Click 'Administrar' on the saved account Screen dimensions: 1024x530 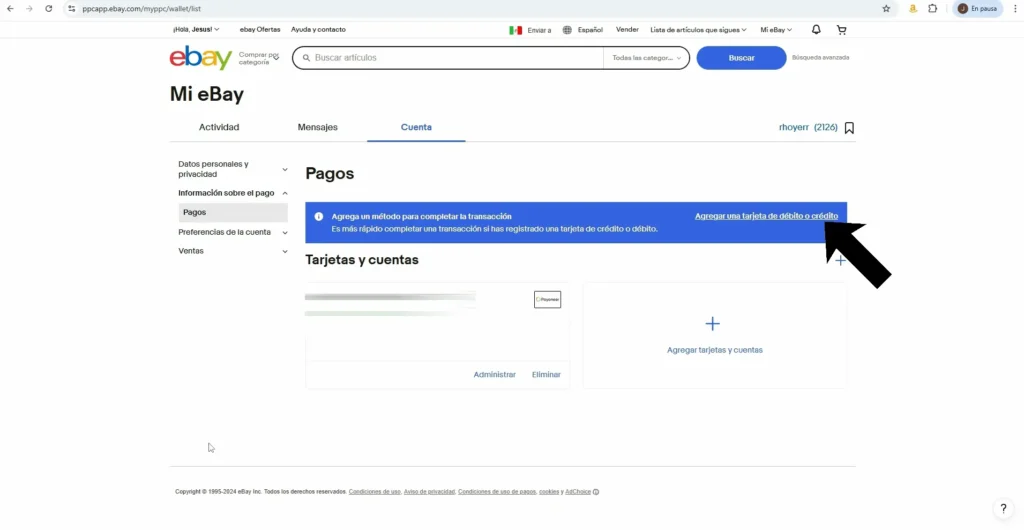pyautogui.click(x=494, y=375)
